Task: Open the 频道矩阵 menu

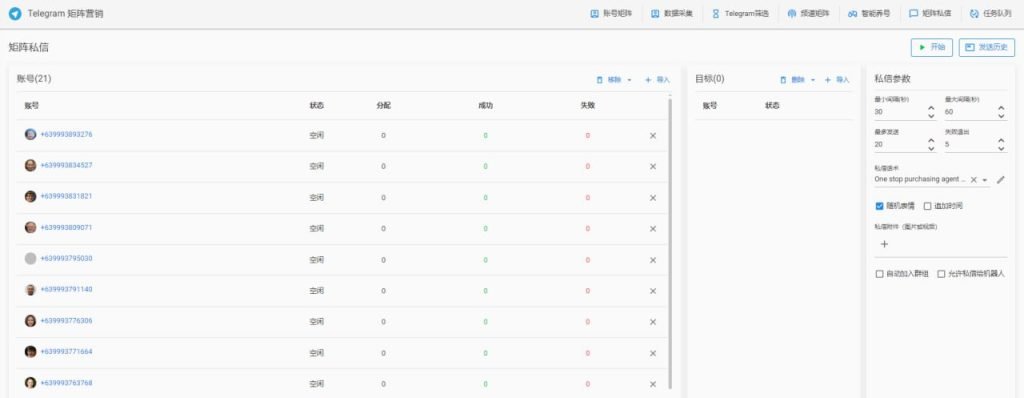Action: point(808,14)
